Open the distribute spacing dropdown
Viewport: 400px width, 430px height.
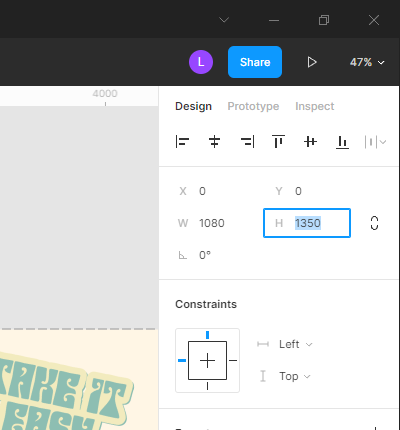(x=376, y=142)
